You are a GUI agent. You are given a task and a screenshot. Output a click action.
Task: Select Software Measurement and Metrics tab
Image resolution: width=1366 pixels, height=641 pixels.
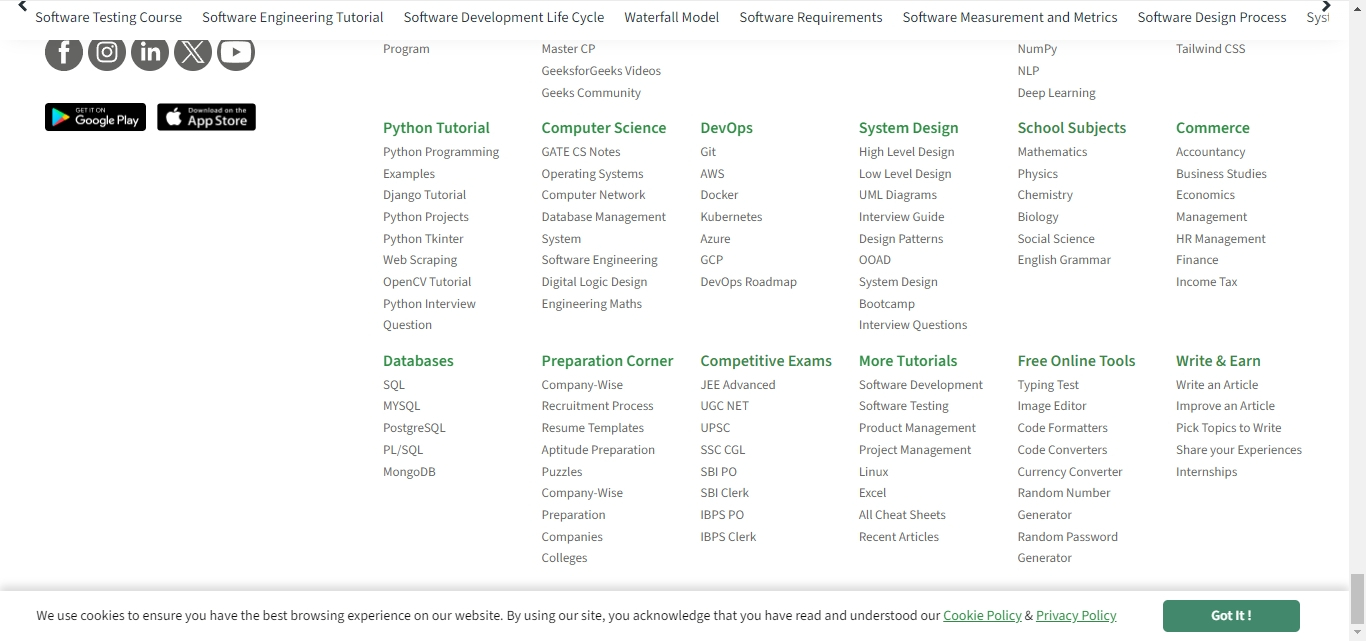point(1010,17)
